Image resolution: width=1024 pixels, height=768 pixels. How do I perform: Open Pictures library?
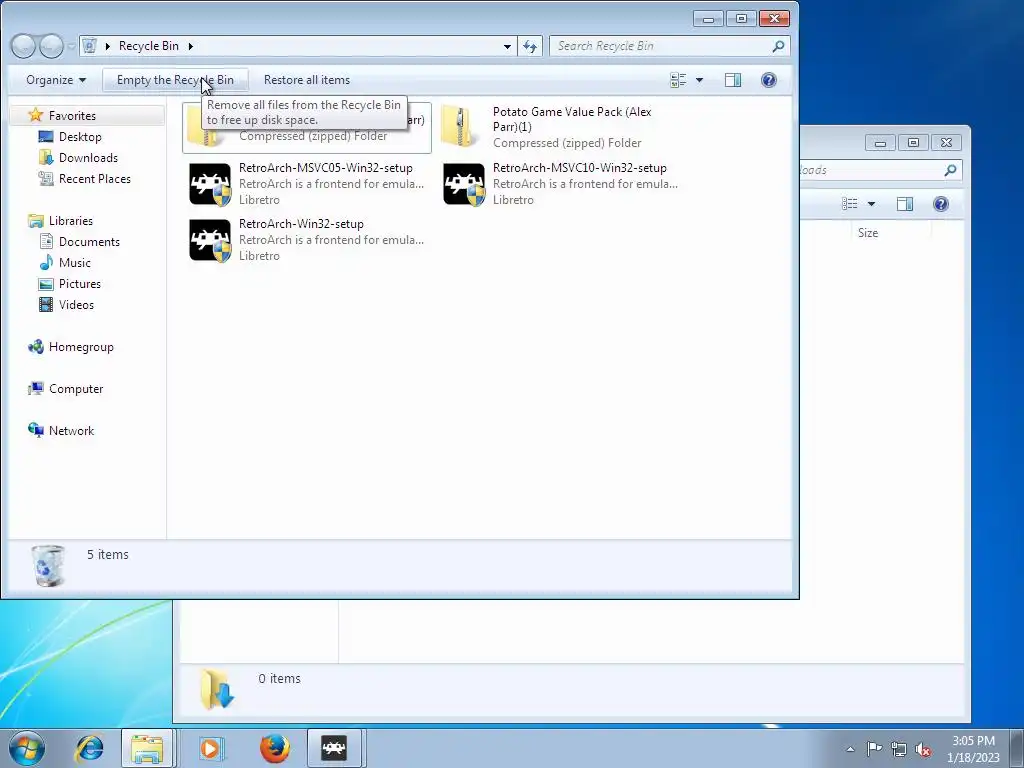79,283
